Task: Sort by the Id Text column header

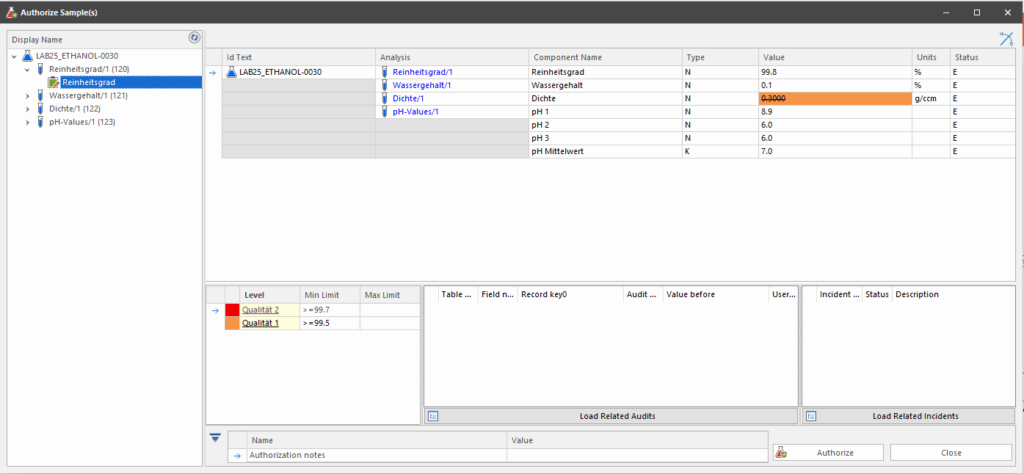Action: [298, 57]
